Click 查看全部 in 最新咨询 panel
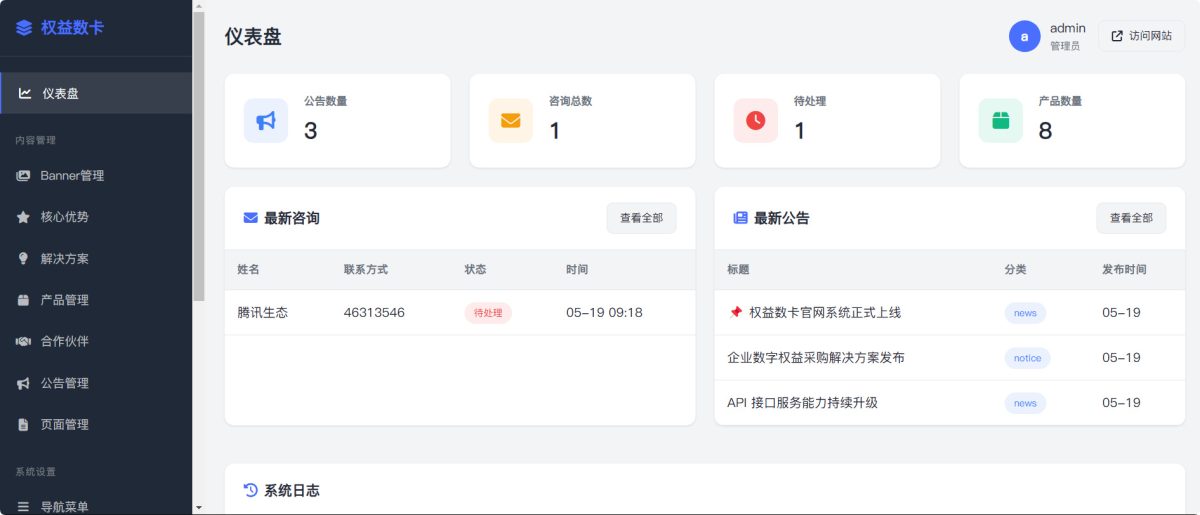 click(x=641, y=218)
